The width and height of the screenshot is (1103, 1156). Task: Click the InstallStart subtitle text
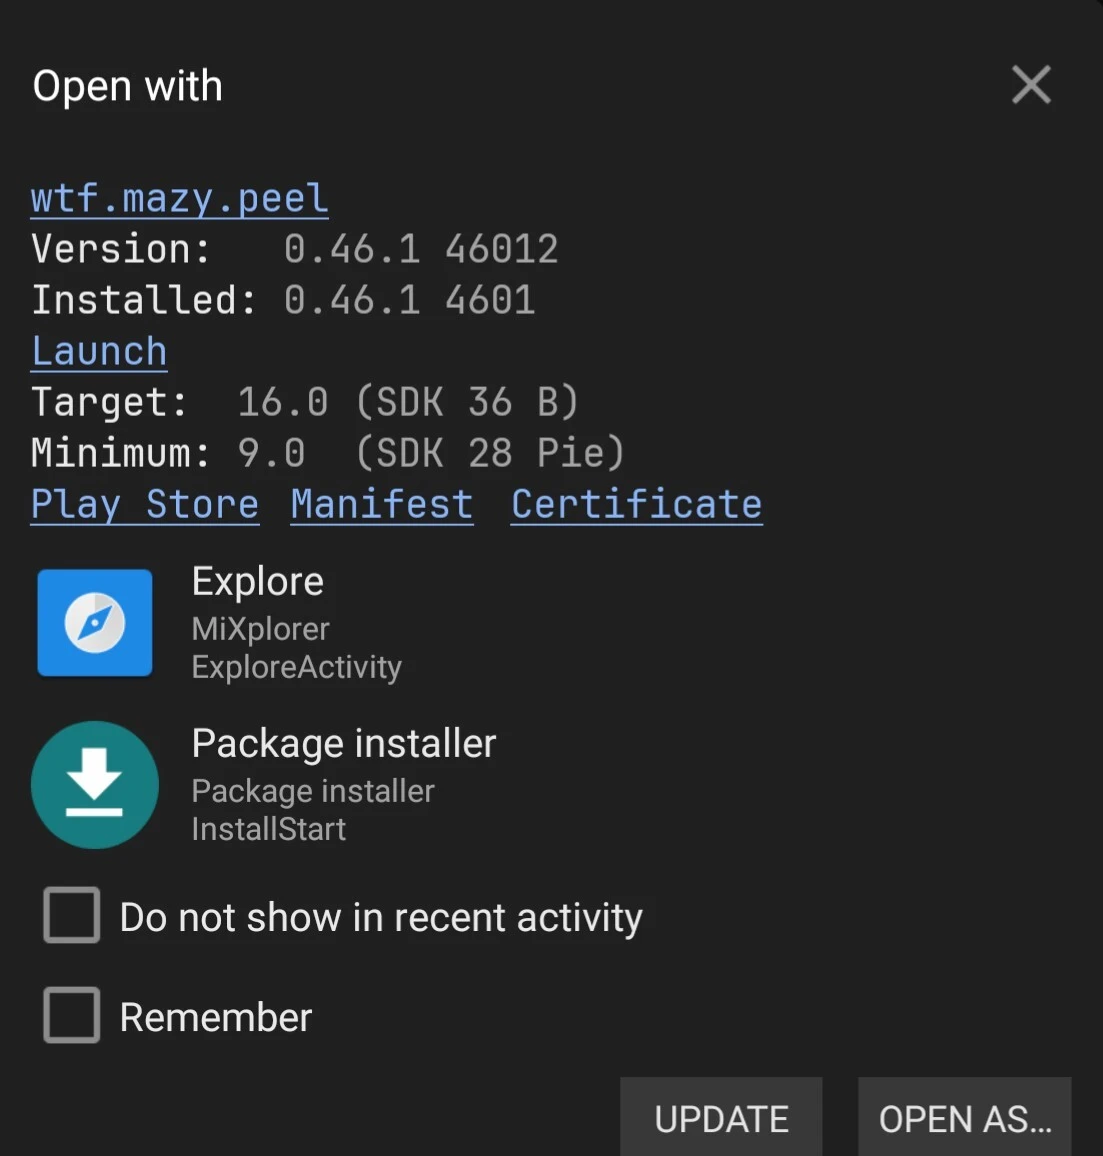[268, 829]
